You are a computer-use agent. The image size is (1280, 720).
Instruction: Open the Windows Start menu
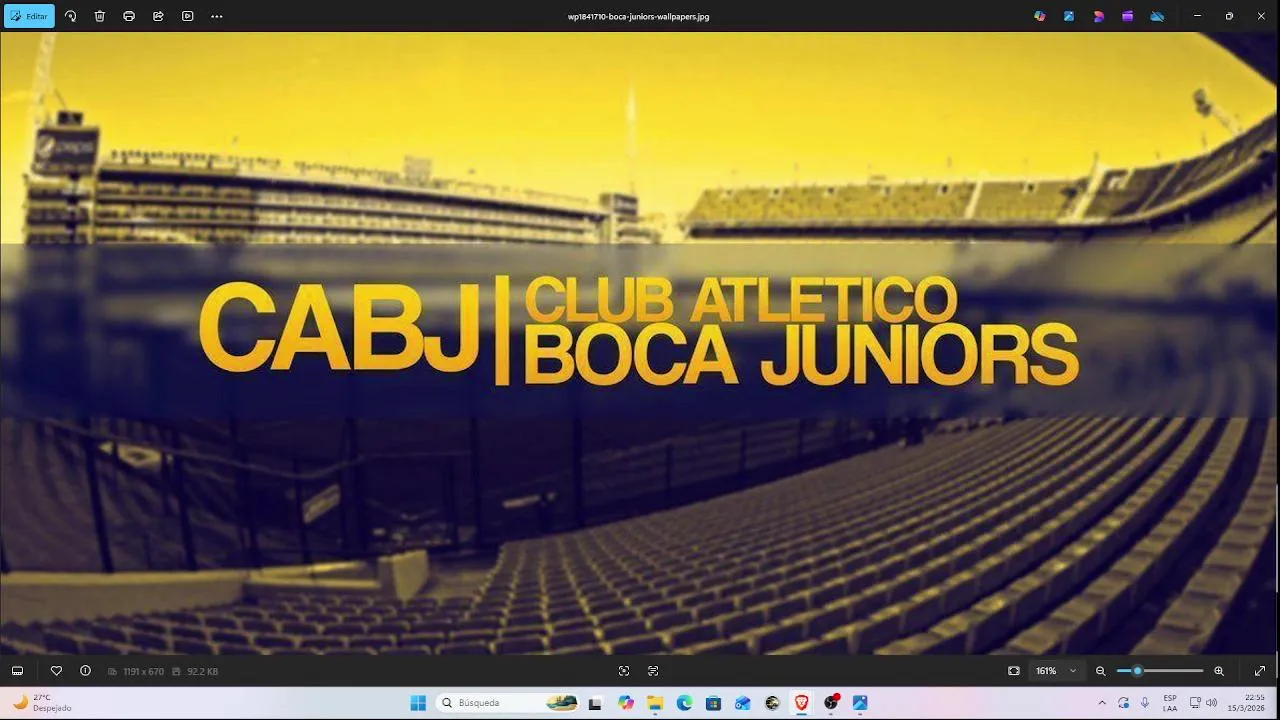pyautogui.click(x=418, y=703)
